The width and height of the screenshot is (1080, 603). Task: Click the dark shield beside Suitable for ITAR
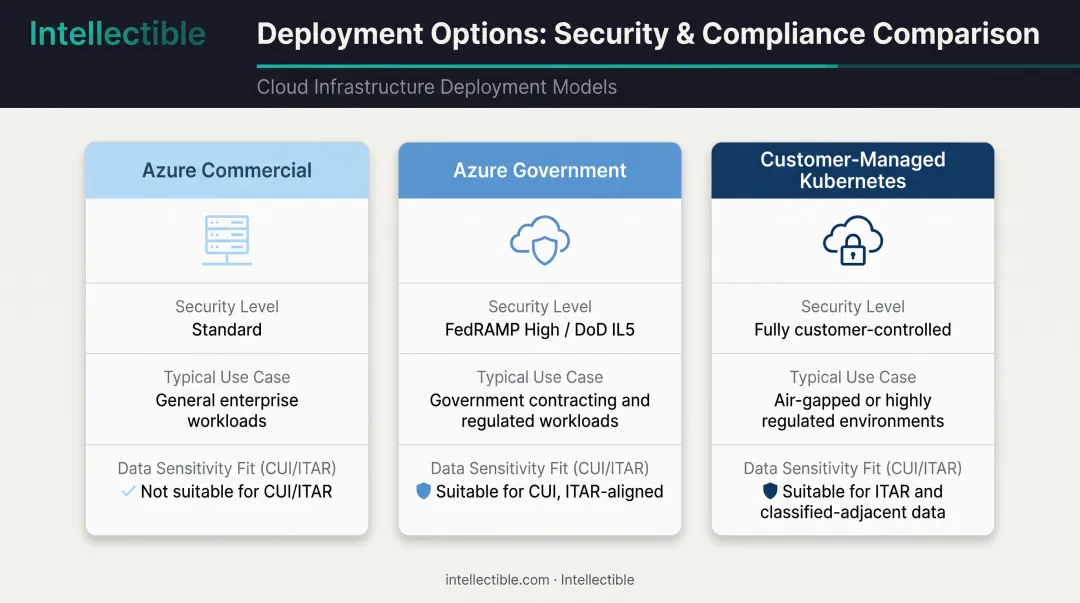(x=770, y=491)
